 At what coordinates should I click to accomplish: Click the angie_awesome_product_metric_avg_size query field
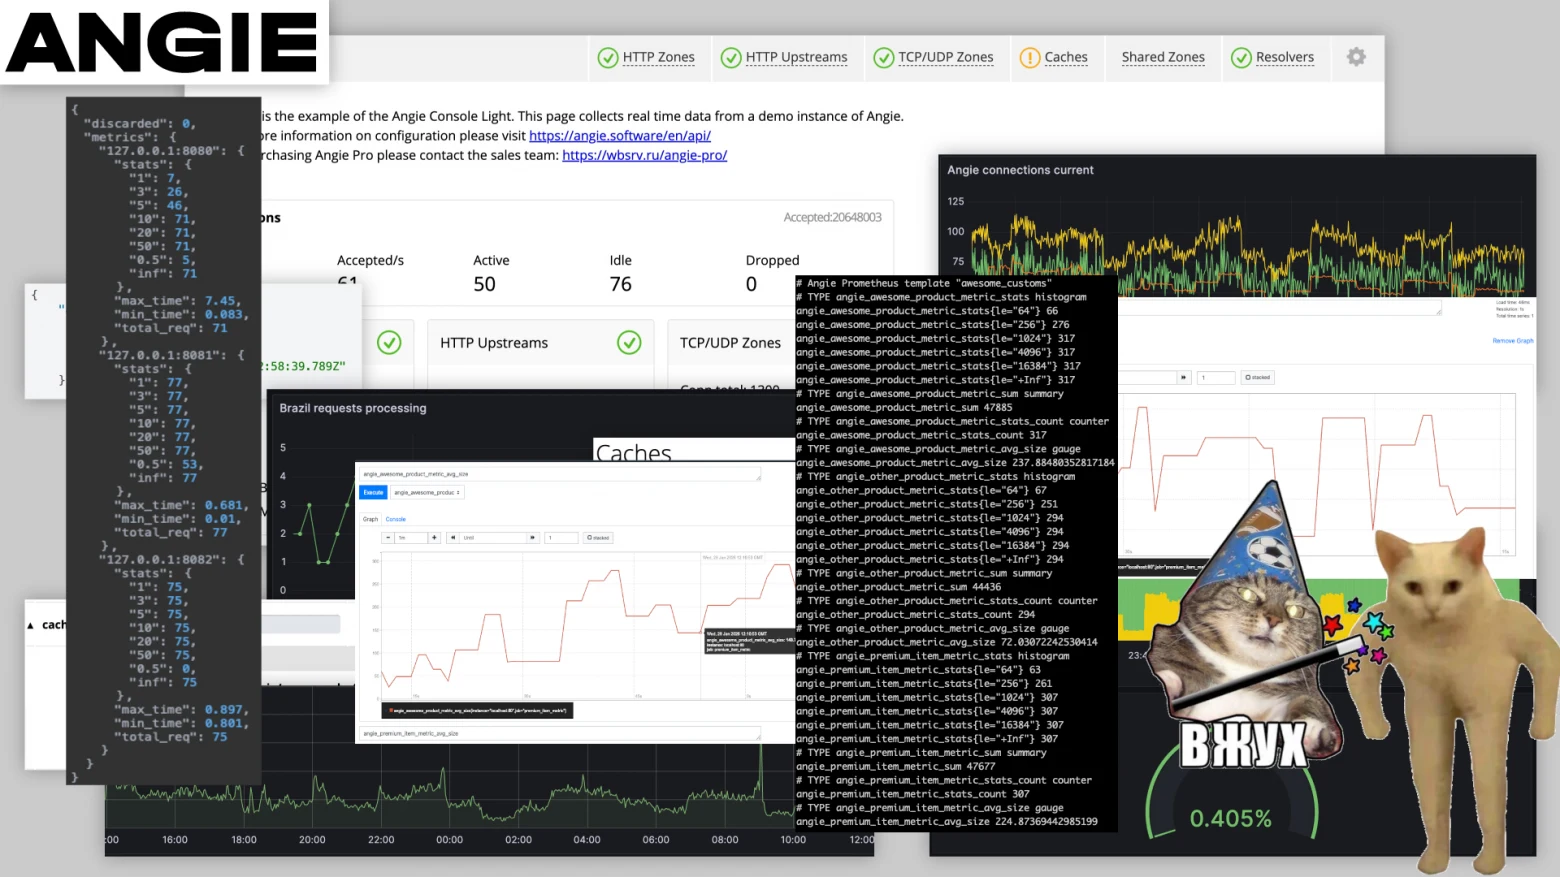(560, 474)
